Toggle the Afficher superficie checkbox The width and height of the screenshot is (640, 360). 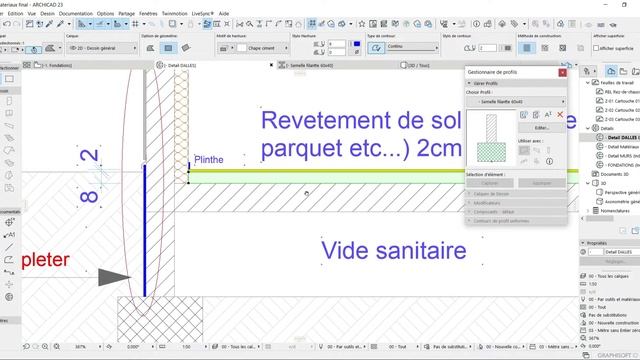596,48
